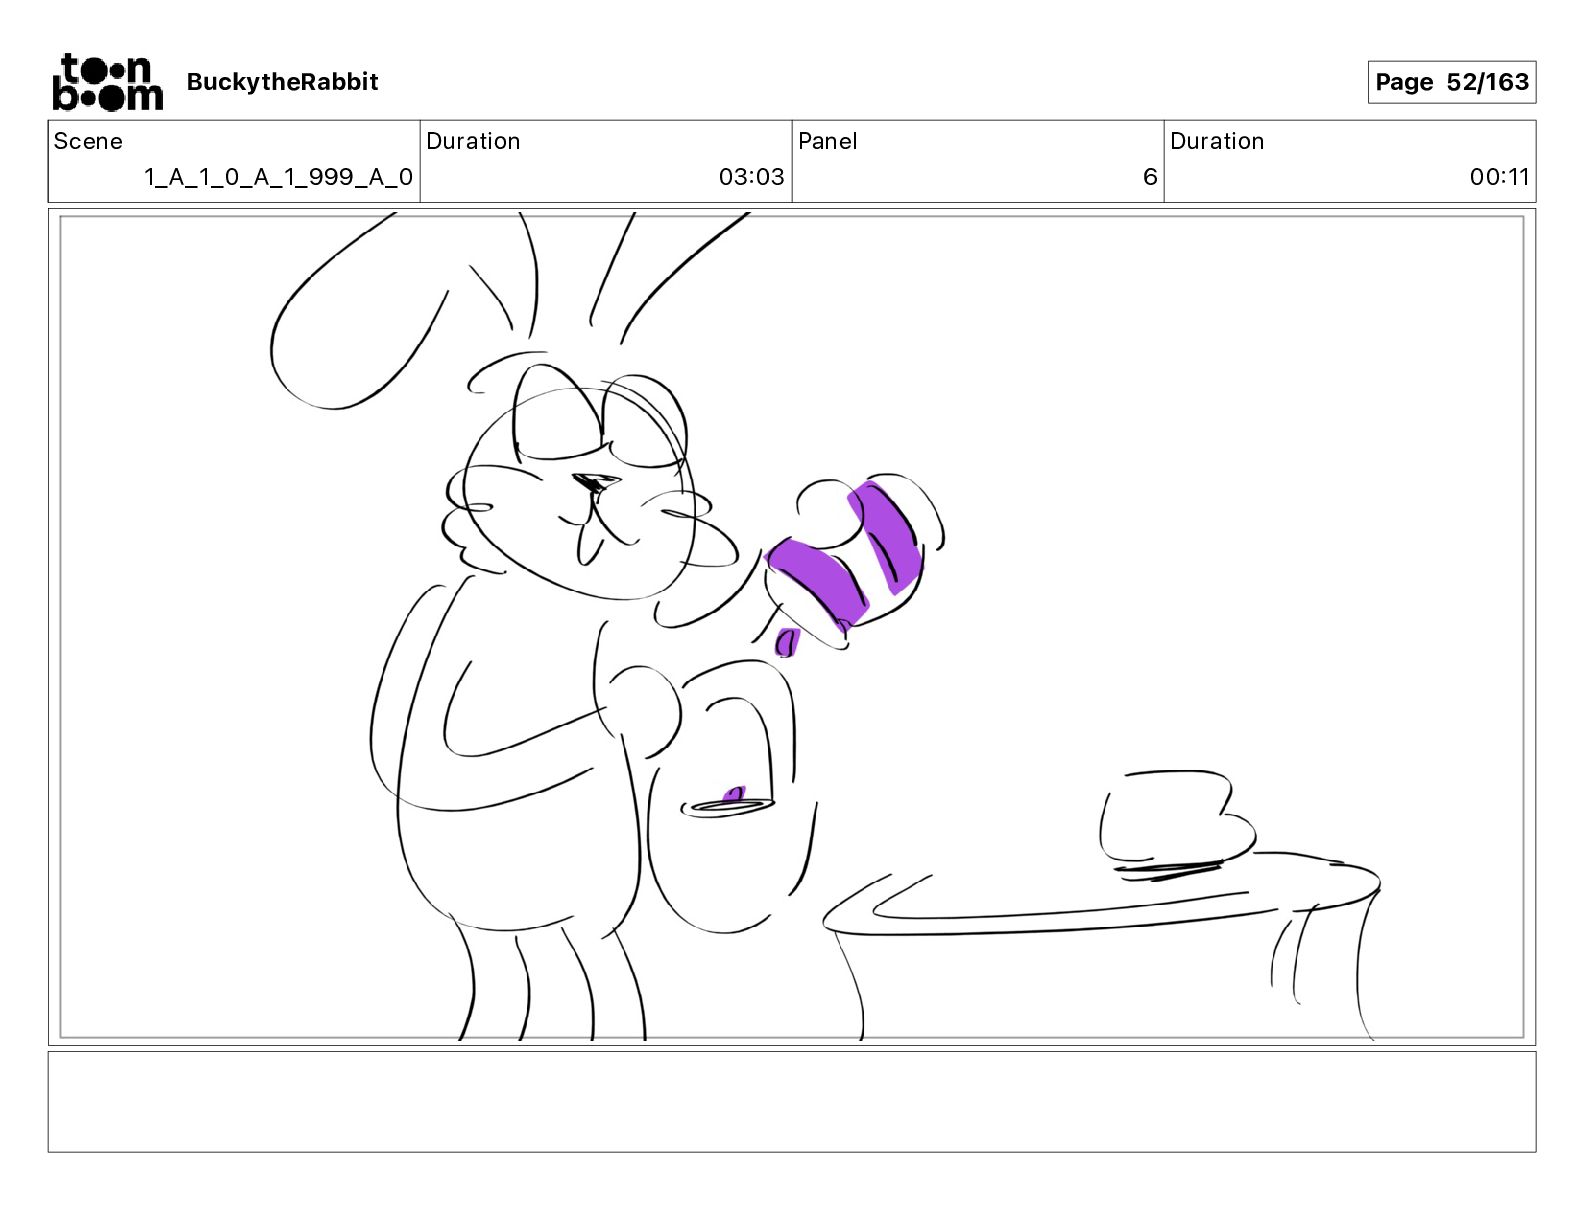Select the BuckytheRabbit project title
Image resolution: width=1584 pixels, height=1224 pixels.
[282, 82]
